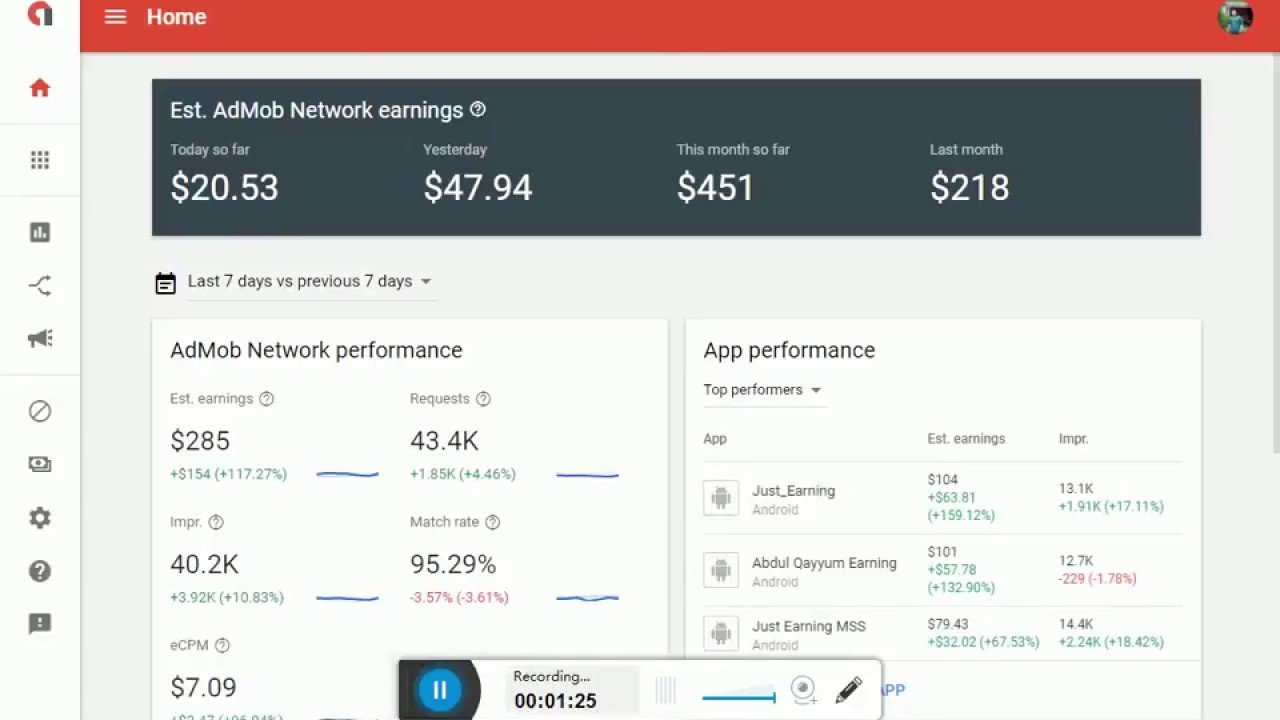Select Home in the top red bar
The height and width of the screenshot is (720, 1280).
(176, 16)
